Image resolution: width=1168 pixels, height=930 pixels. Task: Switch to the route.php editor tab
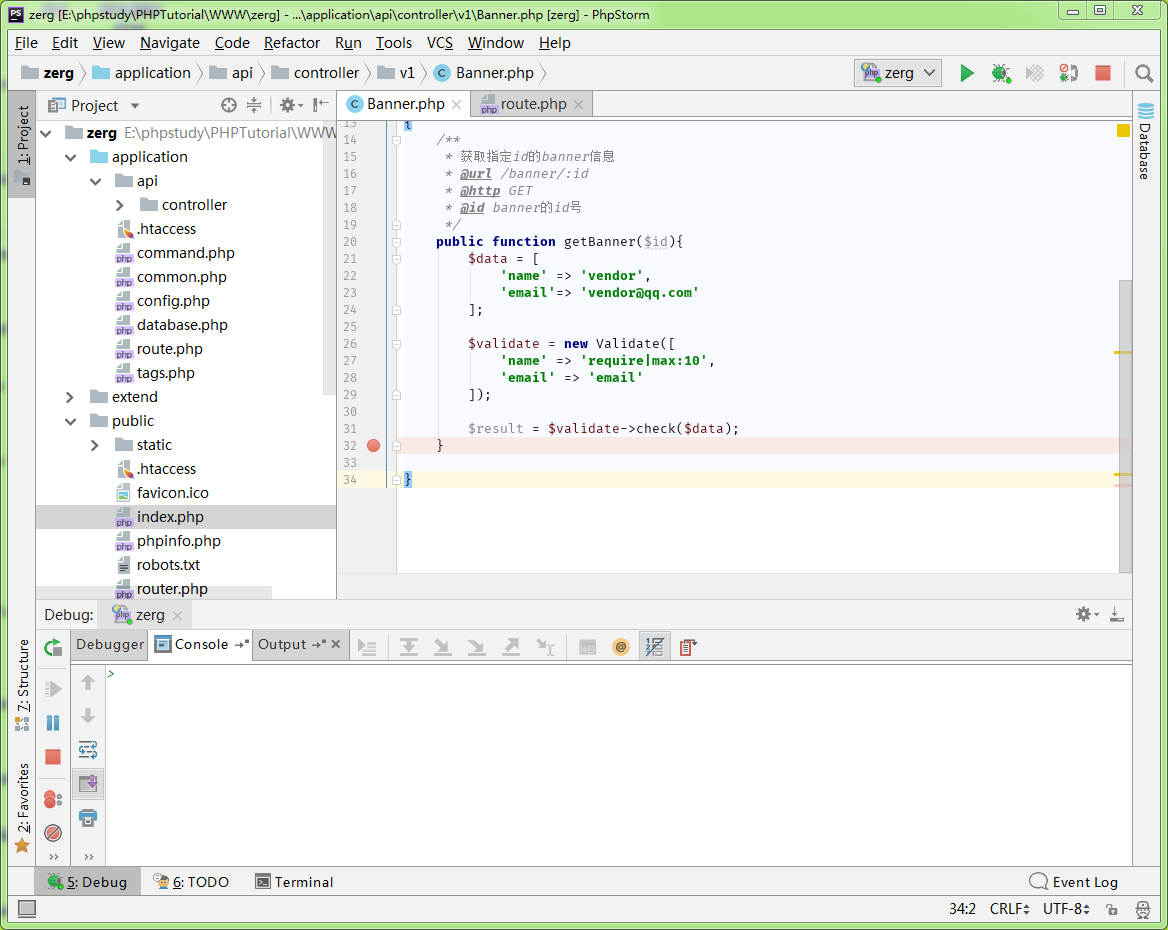532,104
